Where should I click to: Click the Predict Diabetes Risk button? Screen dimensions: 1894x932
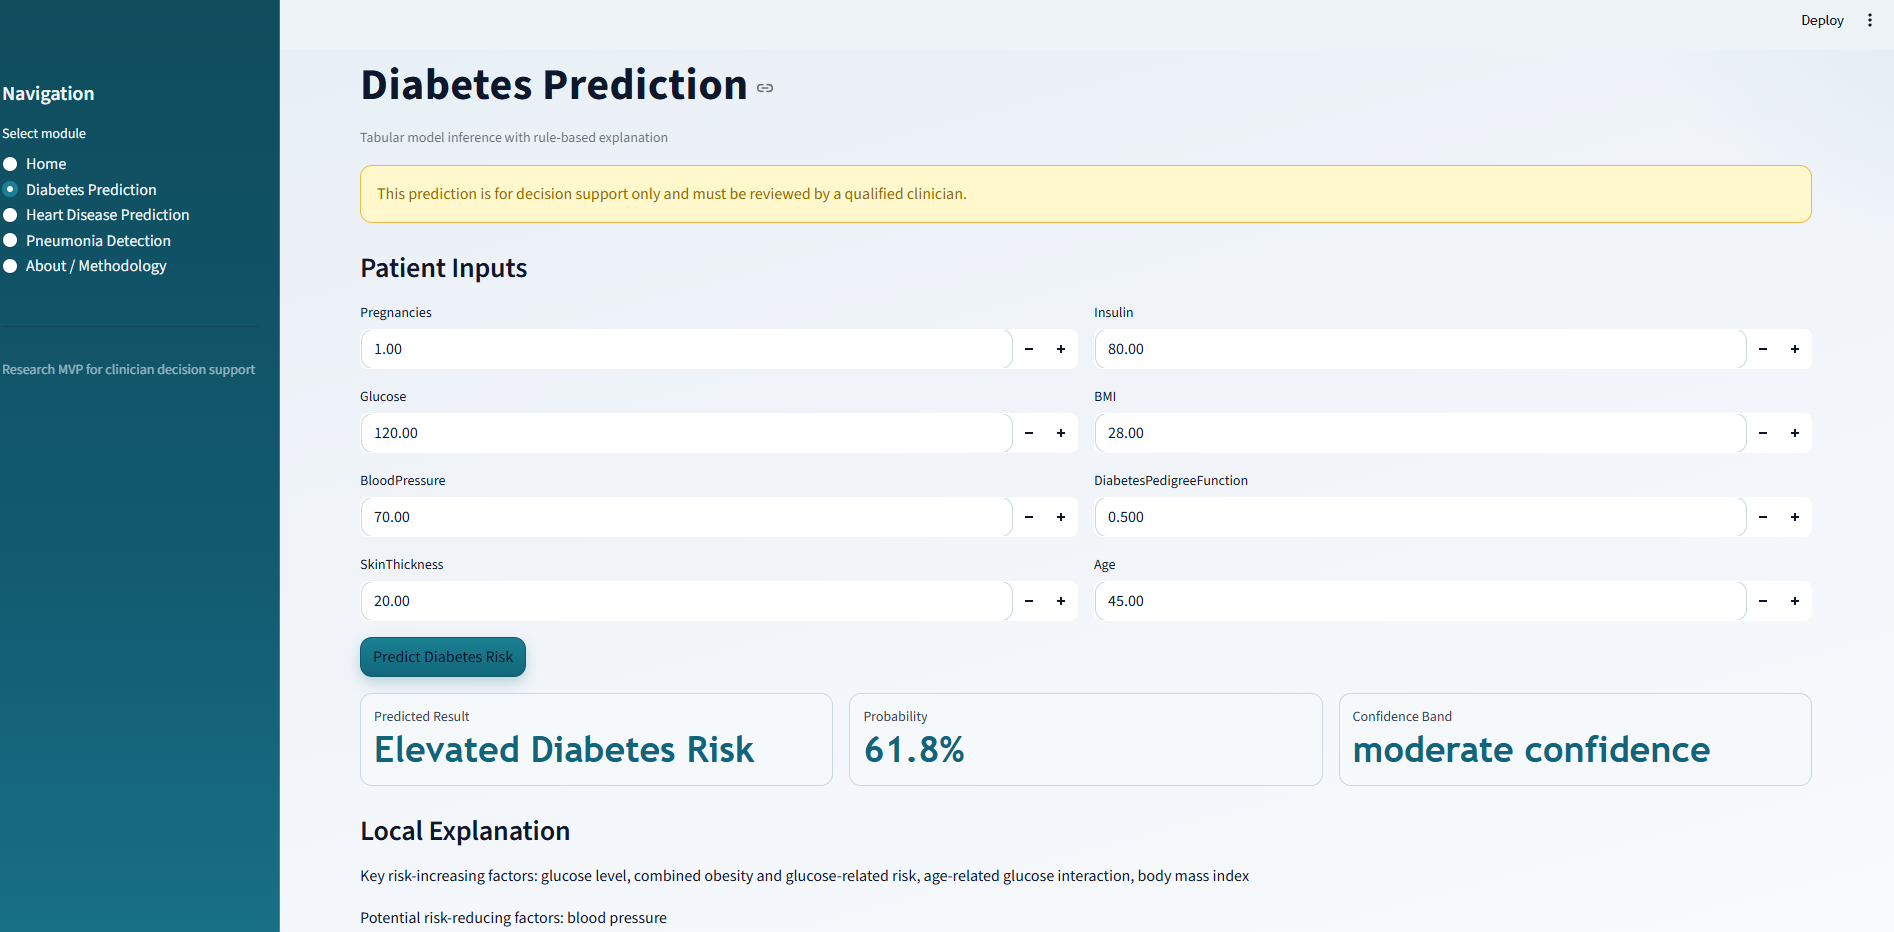click(443, 657)
